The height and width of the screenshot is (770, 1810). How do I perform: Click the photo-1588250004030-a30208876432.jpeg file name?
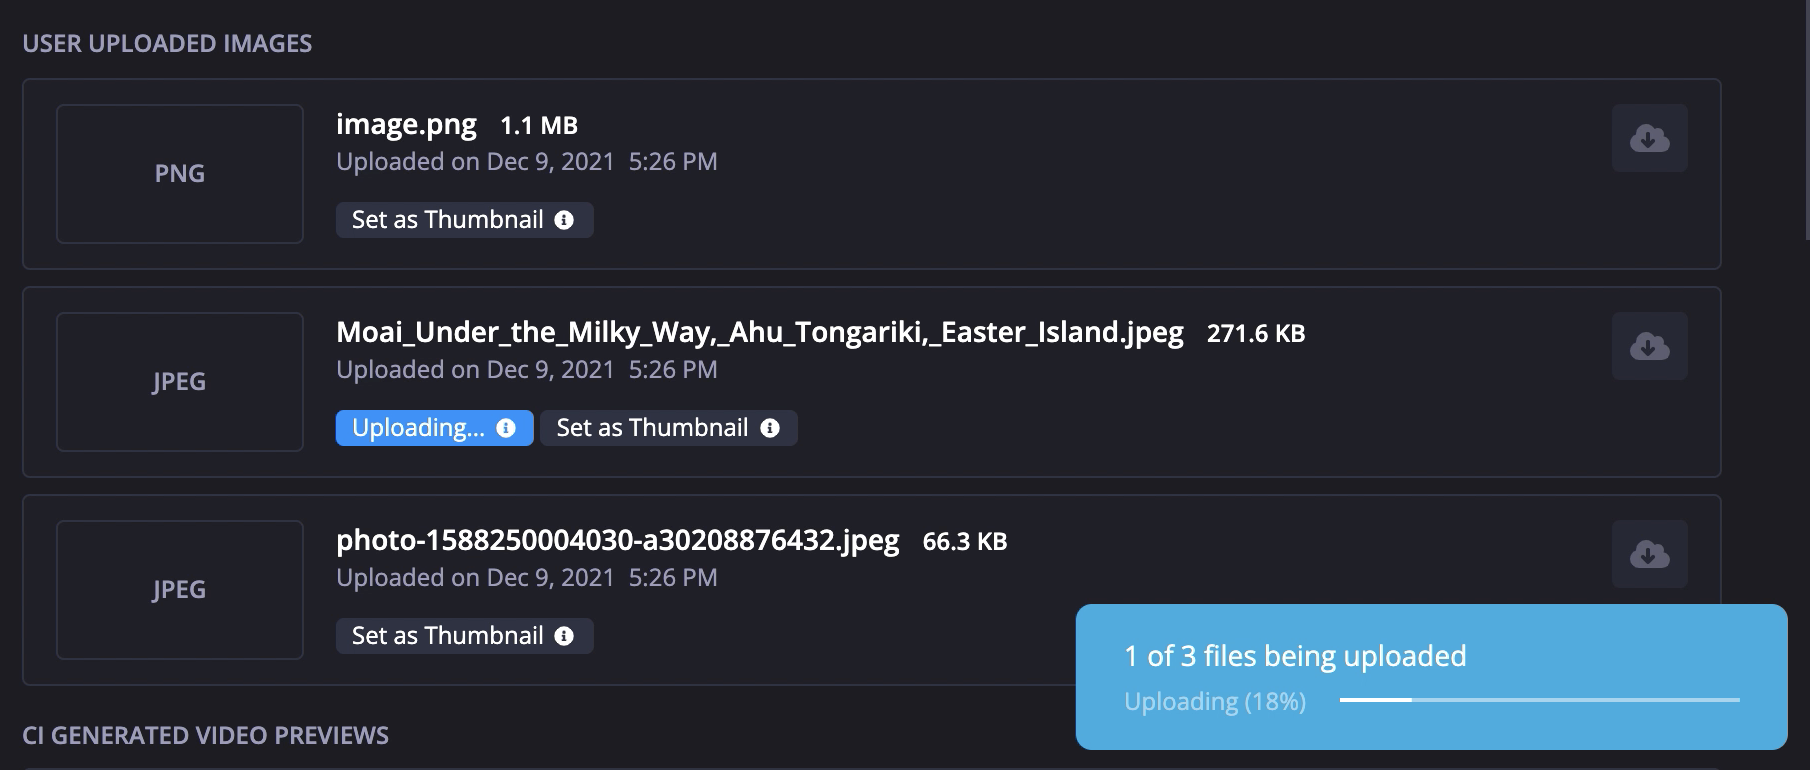click(618, 541)
